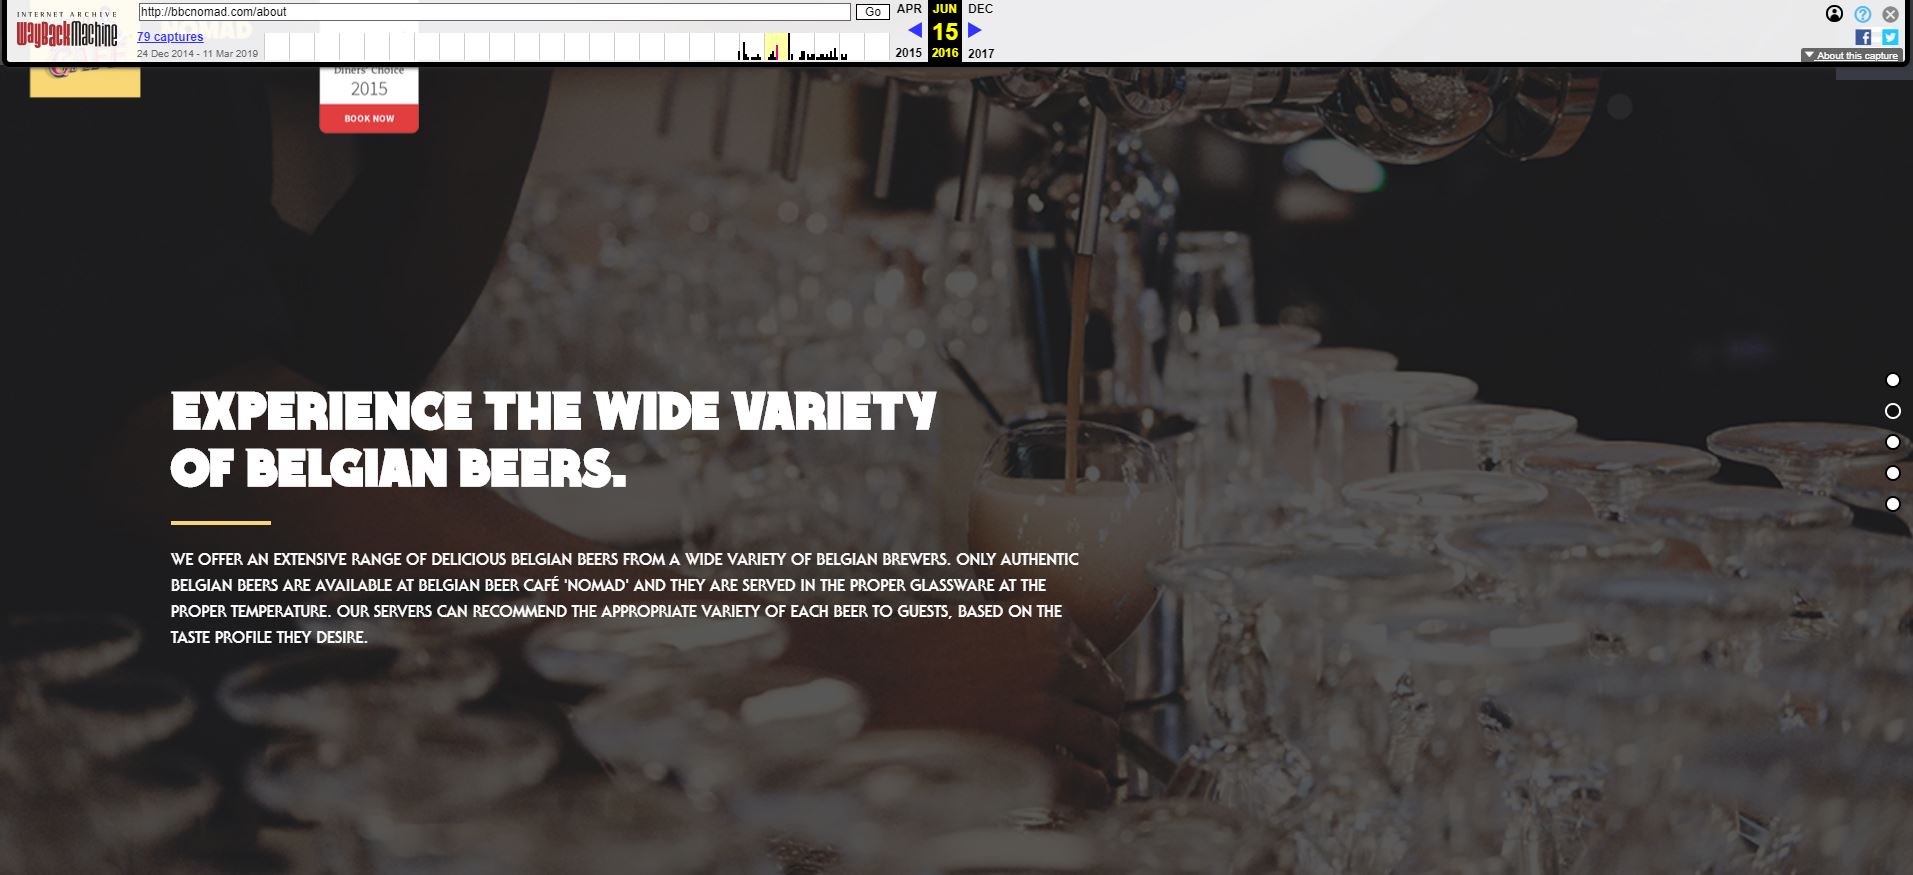Expand the About this capture dropdown

click(x=1851, y=56)
